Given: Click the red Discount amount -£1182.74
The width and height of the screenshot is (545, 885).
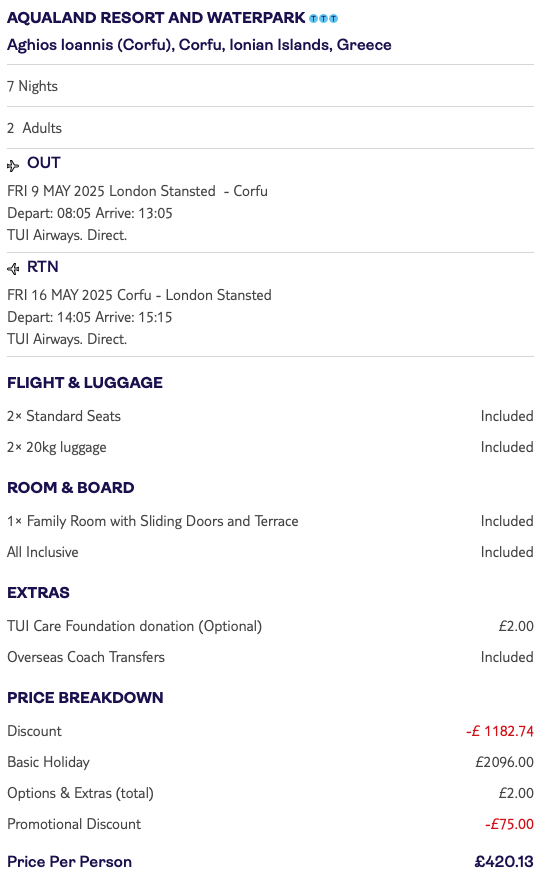Looking at the screenshot, I should coord(500,731).
